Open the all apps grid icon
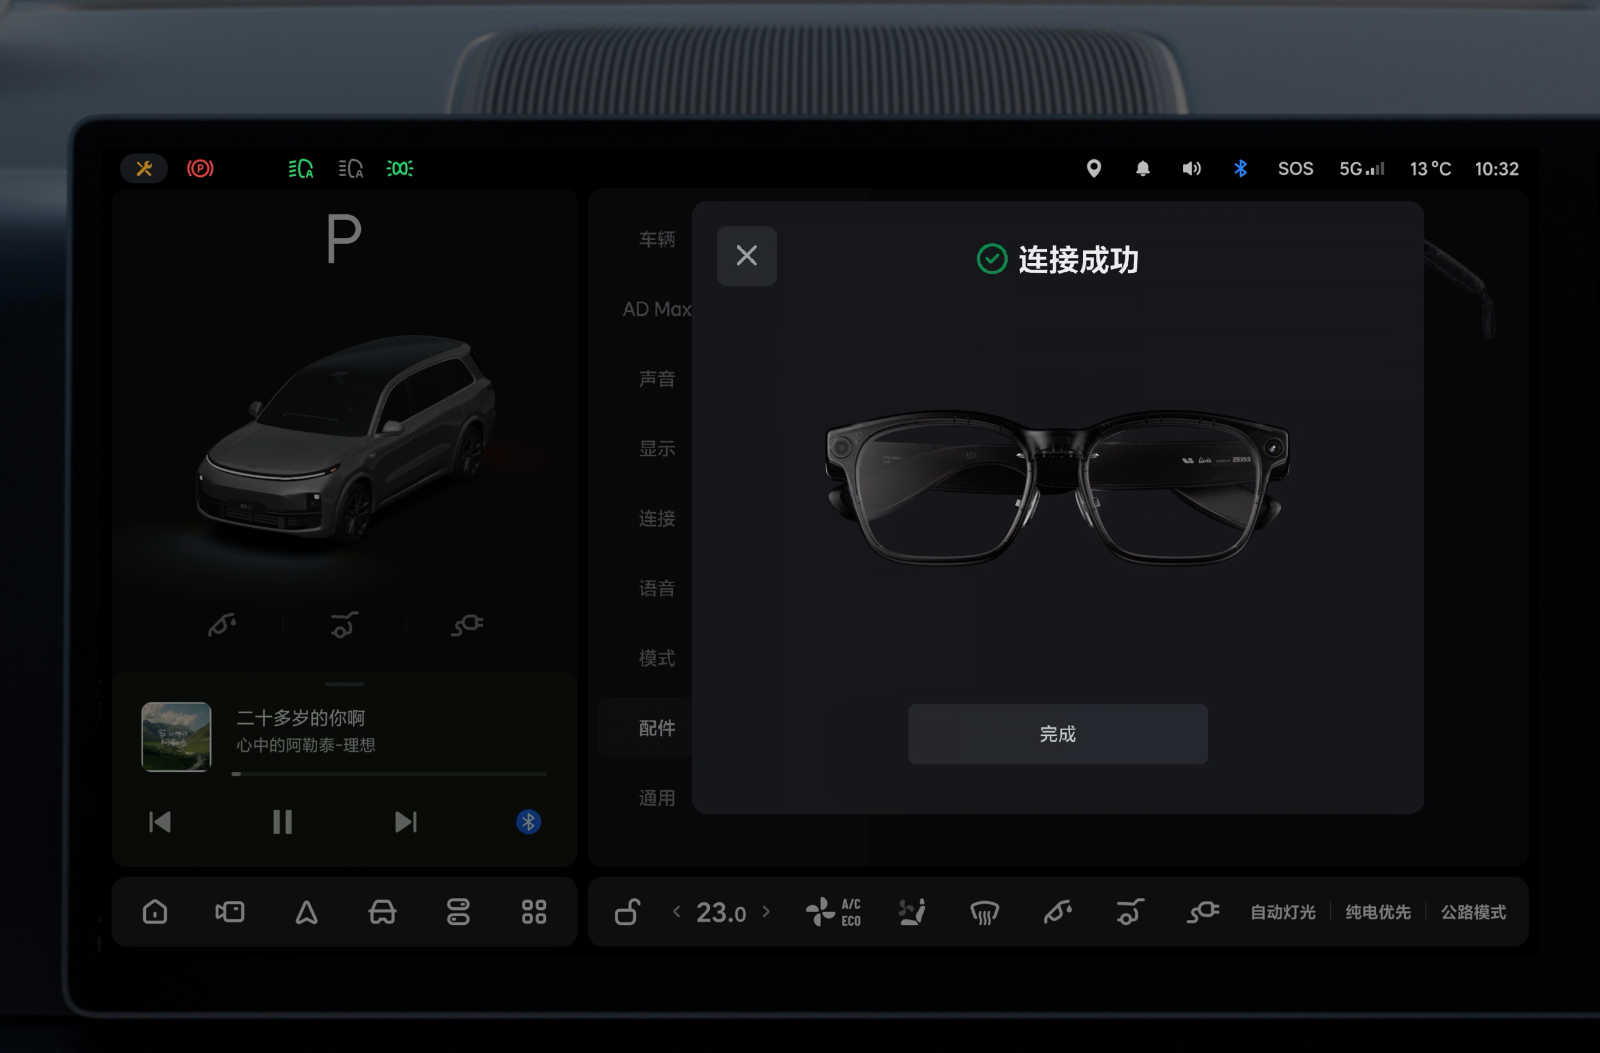1600x1053 pixels. click(x=534, y=912)
